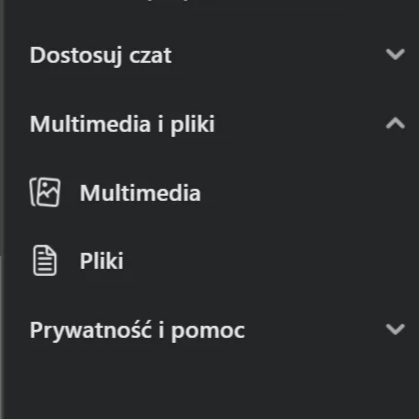Click the cut-off text above Dostosuj czat

pyautogui.click(x=172, y=2)
